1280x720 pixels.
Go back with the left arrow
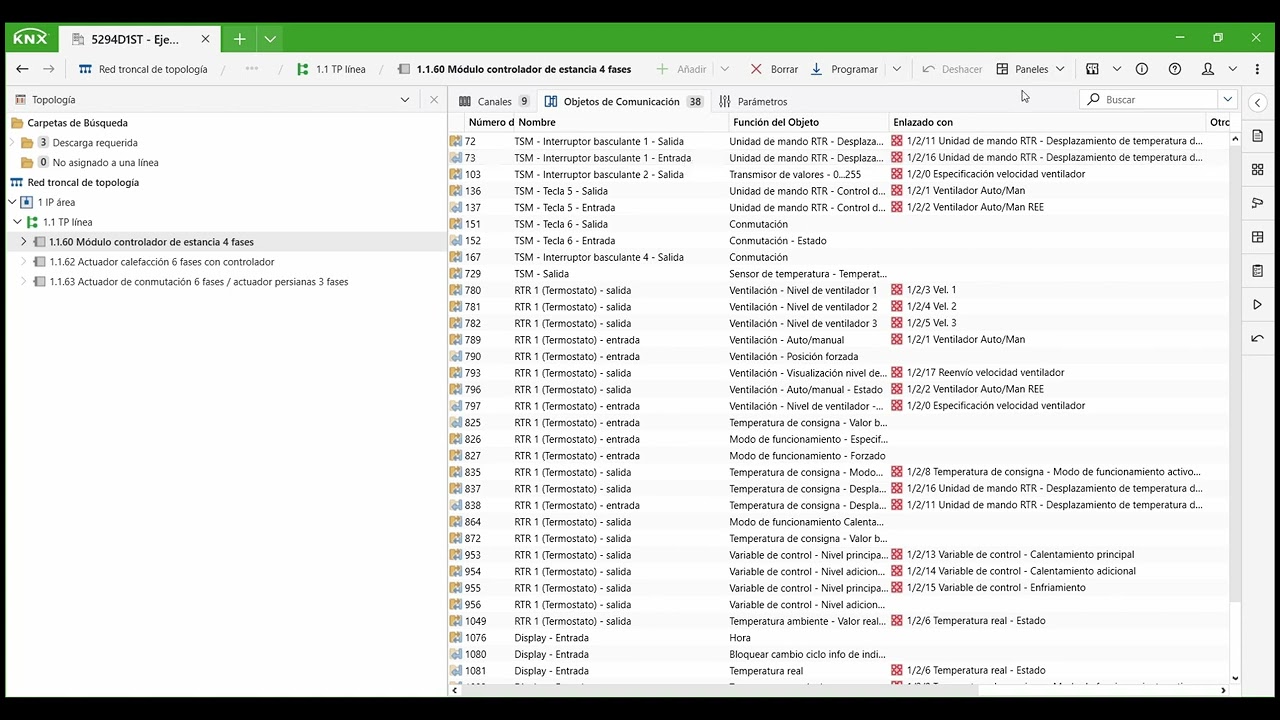click(22, 69)
